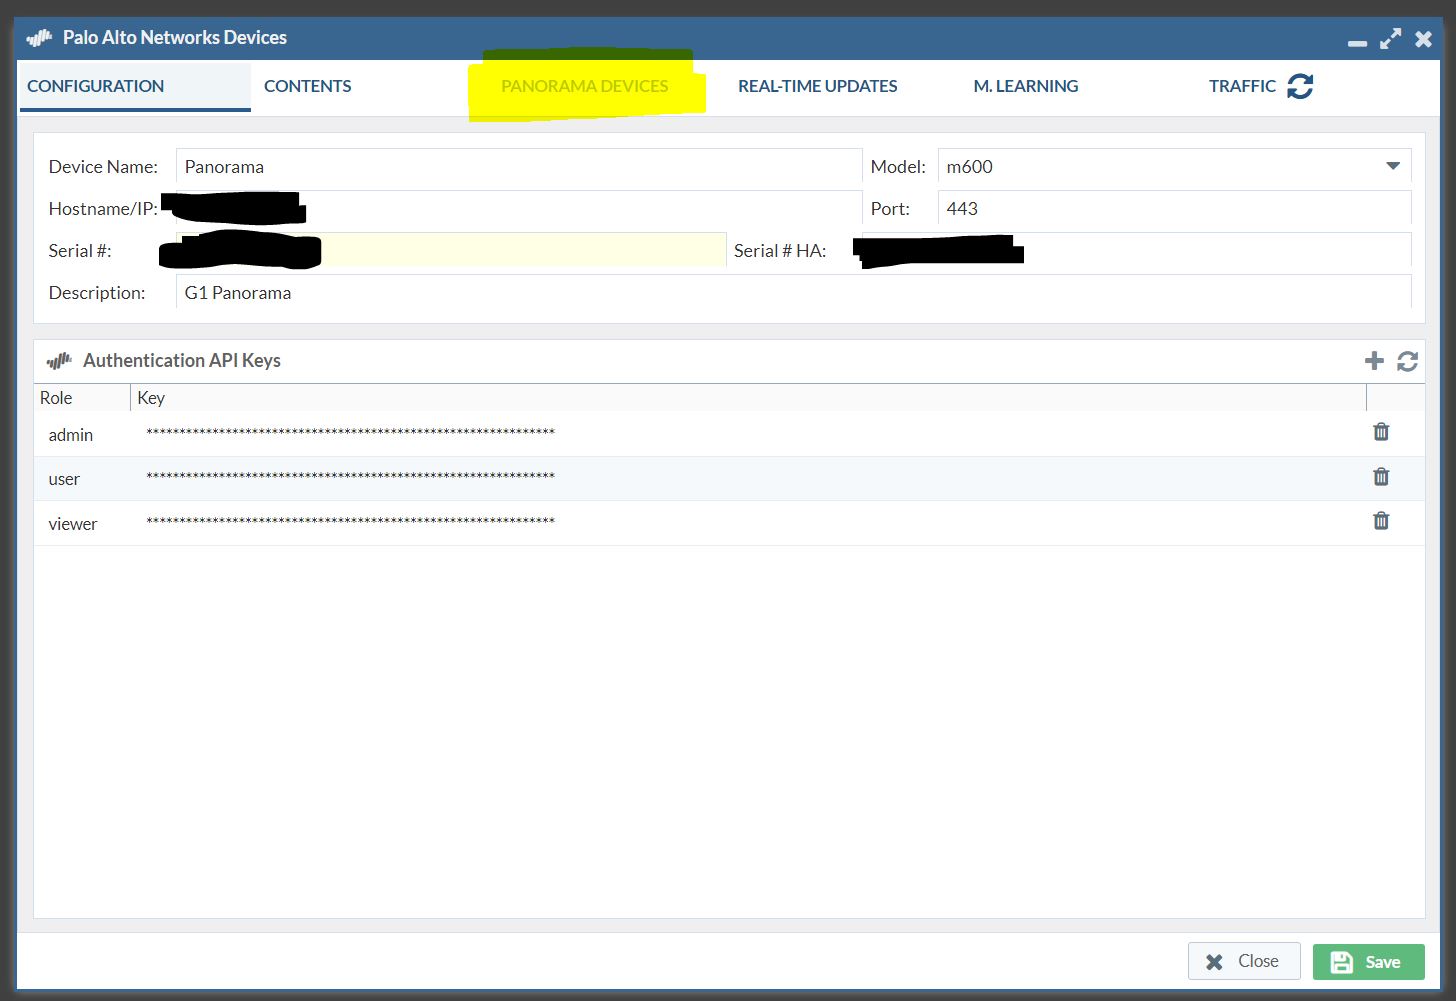
Task: Refresh the Traffic data
Action: 1300,87
